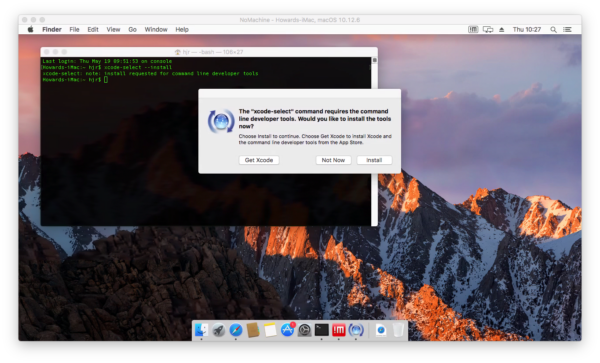The image size is (600, 363).
Task: Click 'Choose Install to continue' dialog text
Action: (x=315, y=139)
